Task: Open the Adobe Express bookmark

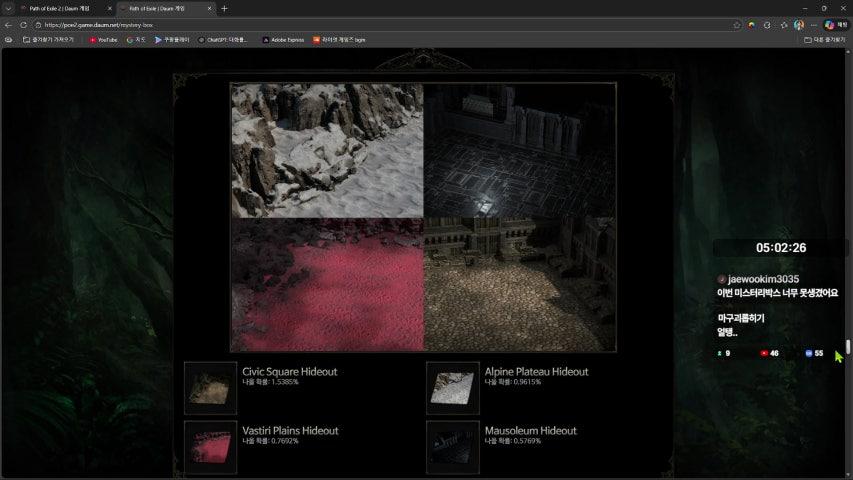Action: tap(283, 40)
